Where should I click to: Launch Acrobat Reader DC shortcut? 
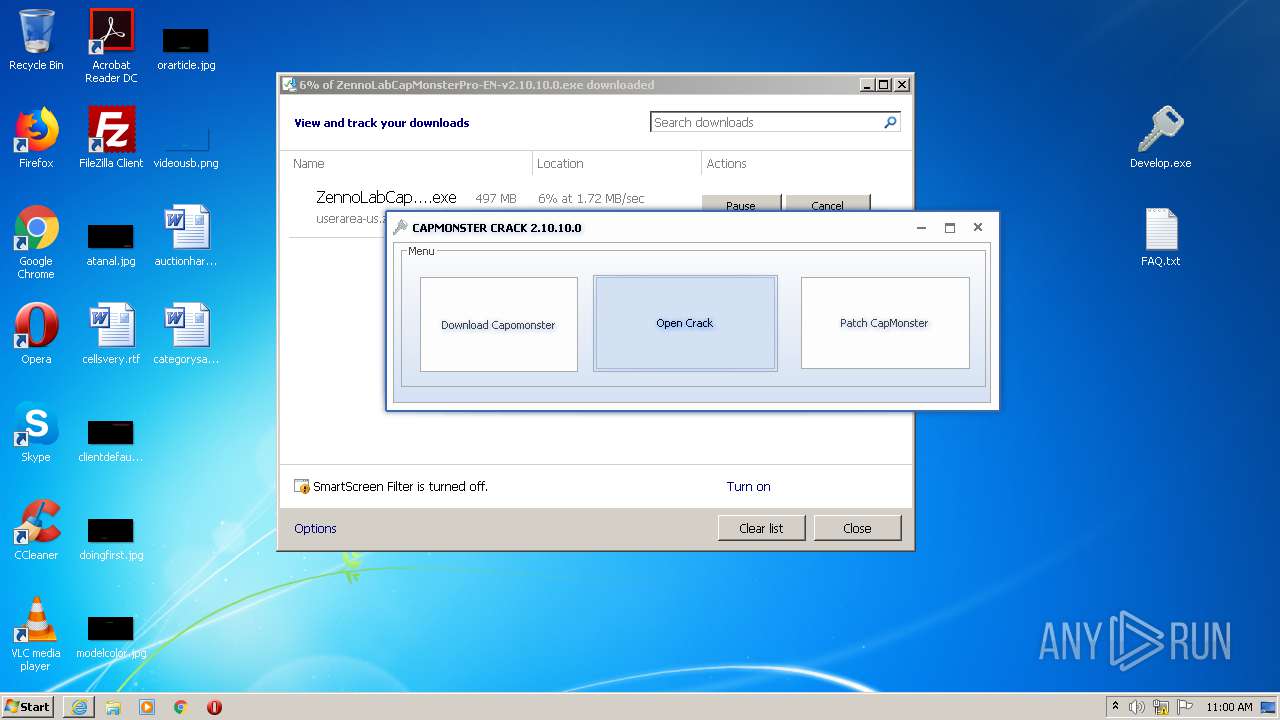(111, 46)
